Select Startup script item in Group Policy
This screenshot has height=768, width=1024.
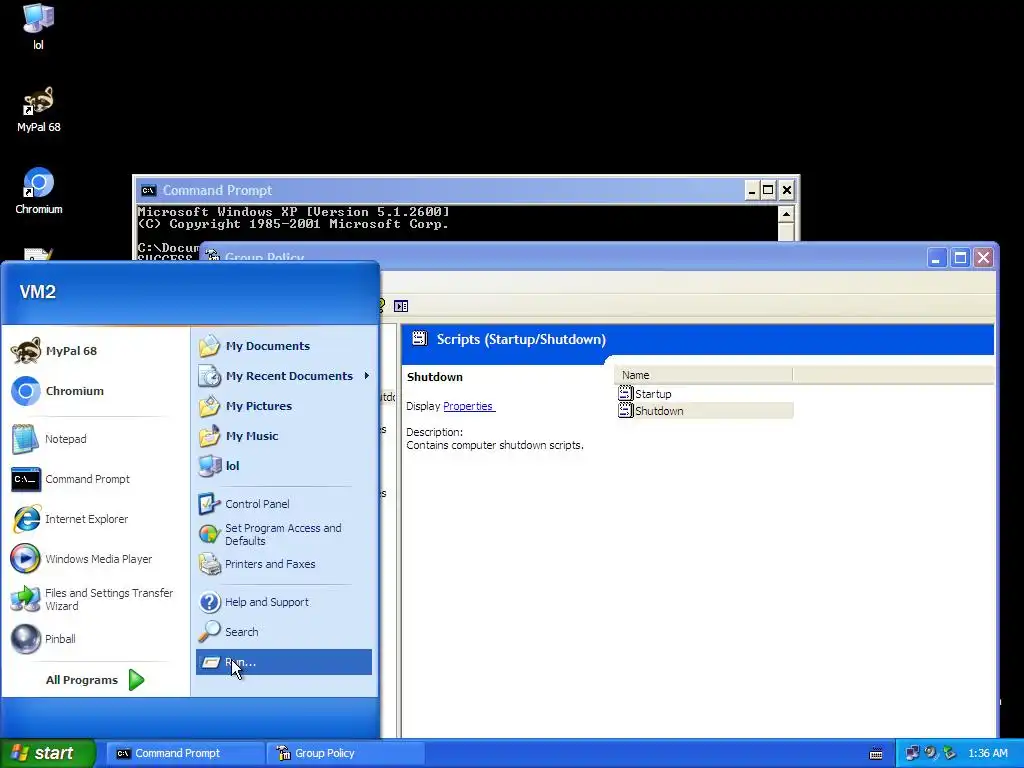click(x=645, y=394)
